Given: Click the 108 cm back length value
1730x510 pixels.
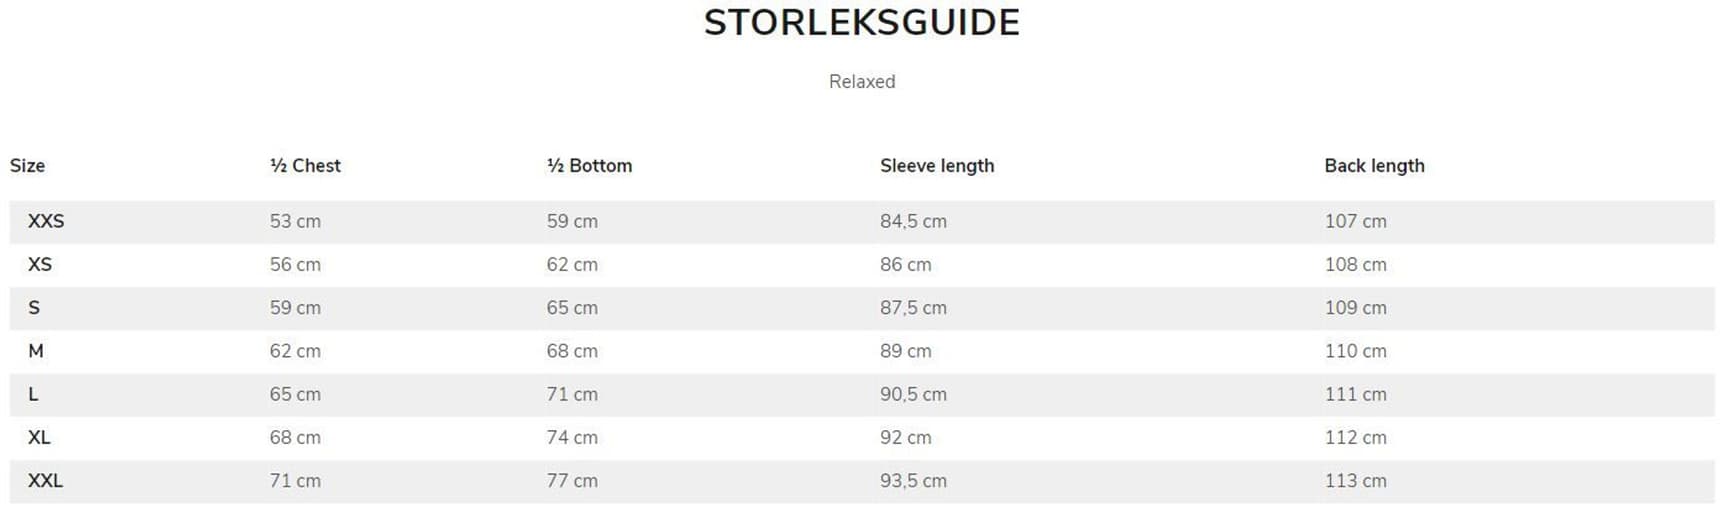Looking at the screenshot, I should coord(1355,265).
